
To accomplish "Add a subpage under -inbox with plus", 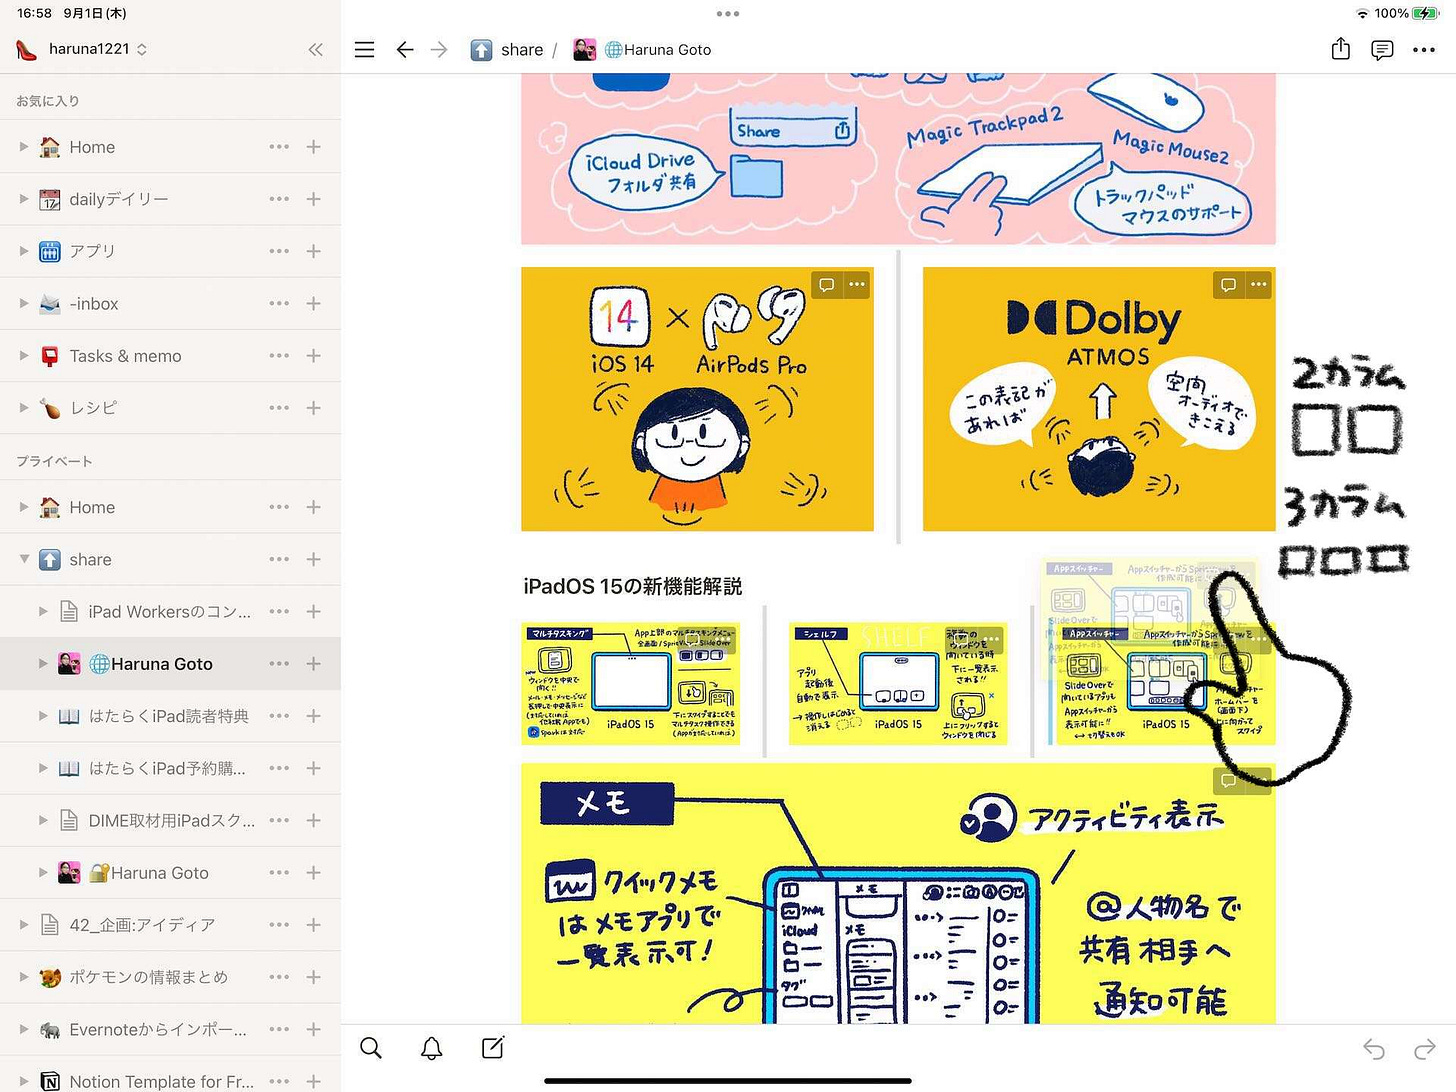I will pyautogui.click(x=313, y=303).
